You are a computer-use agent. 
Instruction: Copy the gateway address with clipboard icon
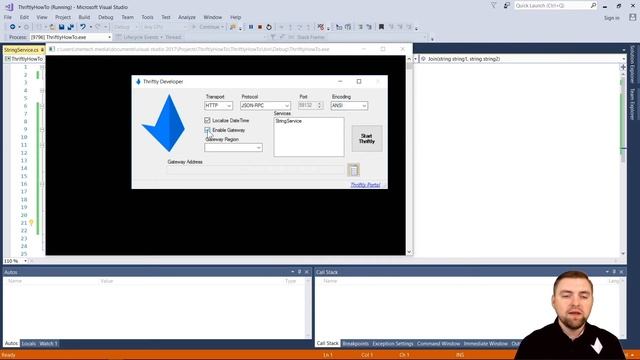pyautogui.click(x=353, y=170)
